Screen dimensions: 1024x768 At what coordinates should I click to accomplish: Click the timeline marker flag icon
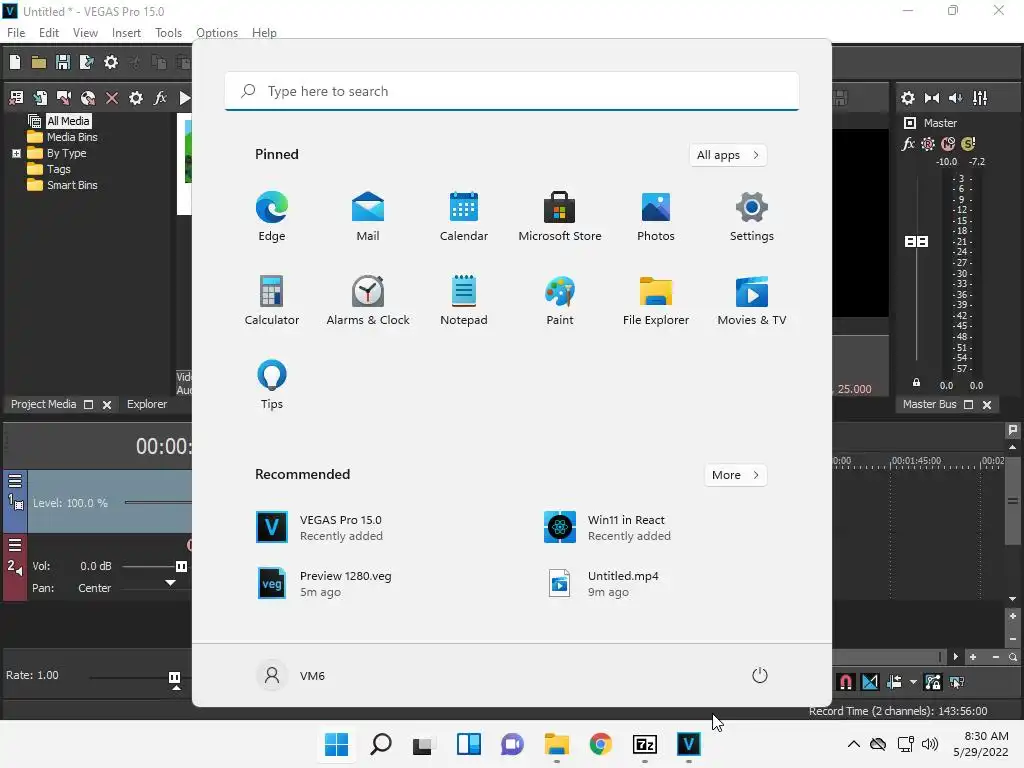pos(1012,430)
